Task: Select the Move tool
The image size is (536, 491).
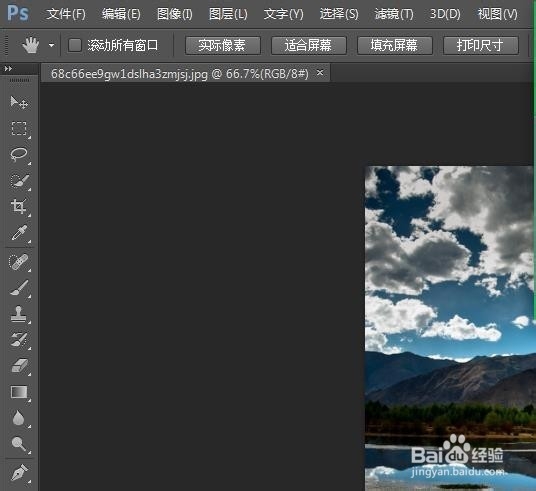Action: [19, 102]
